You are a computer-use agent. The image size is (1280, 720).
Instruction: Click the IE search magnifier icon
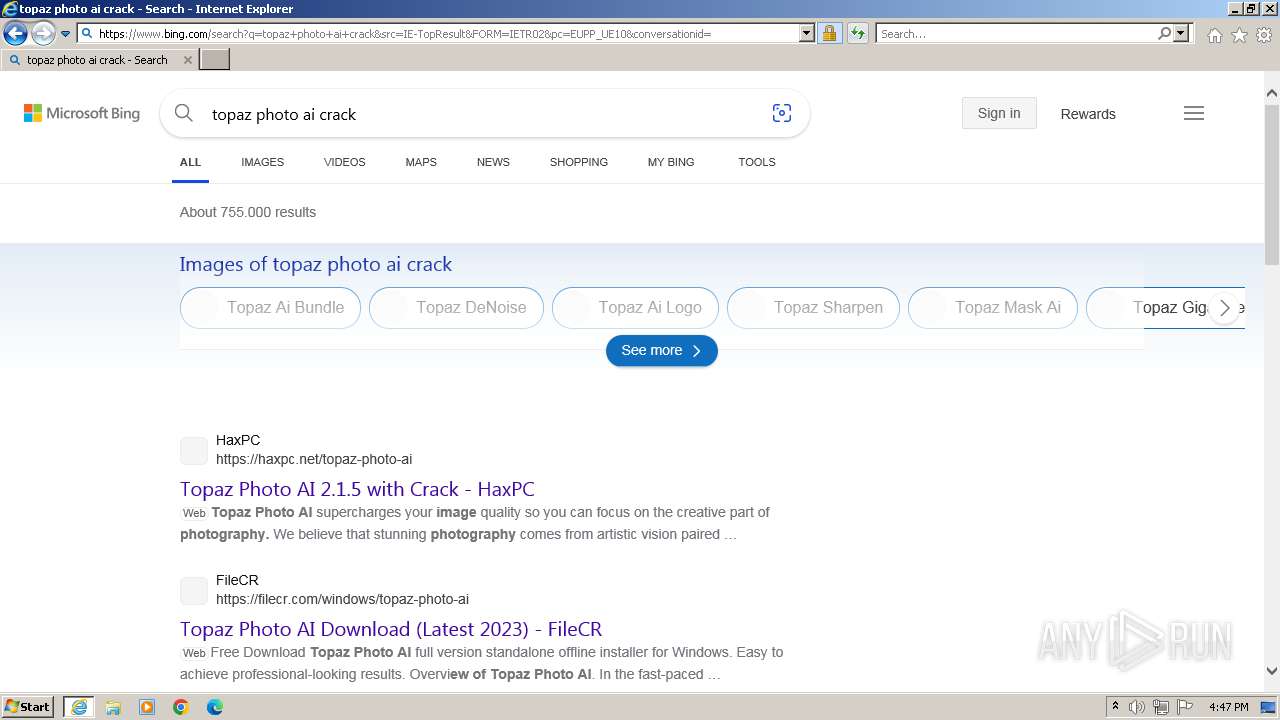pos(1164,34)
